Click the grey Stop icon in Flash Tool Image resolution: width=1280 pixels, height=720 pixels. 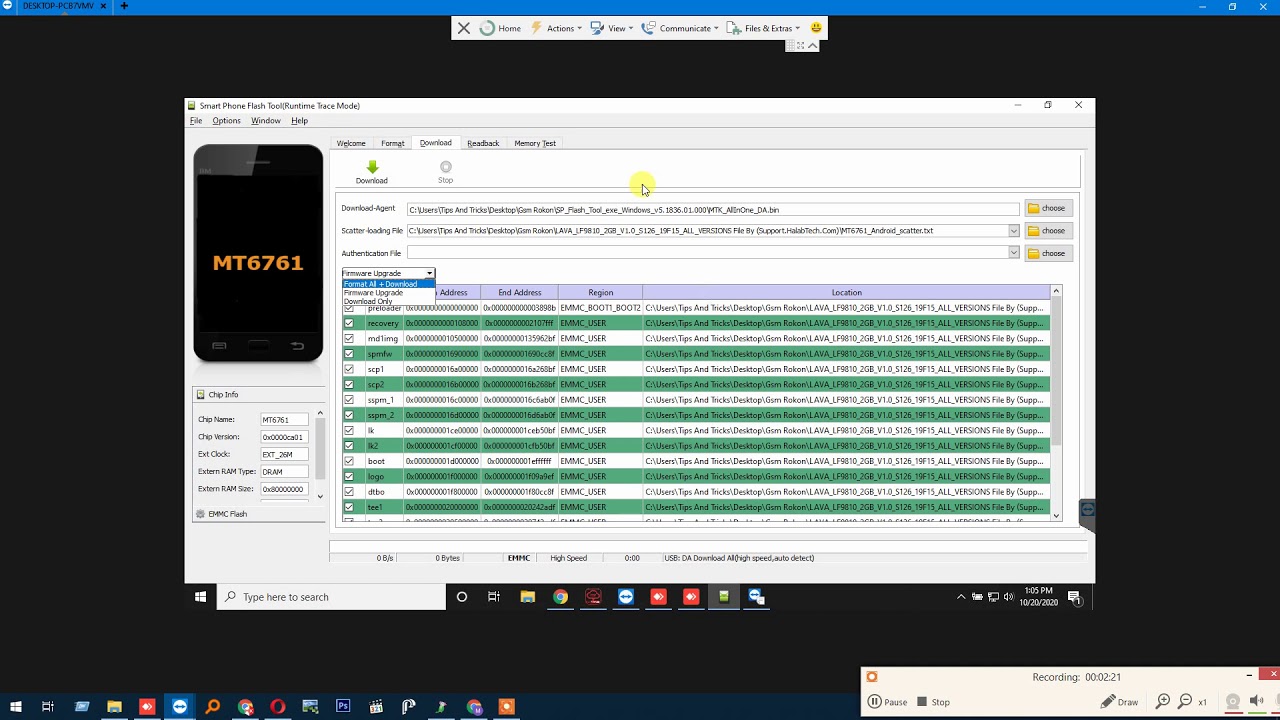coord(445,167)
